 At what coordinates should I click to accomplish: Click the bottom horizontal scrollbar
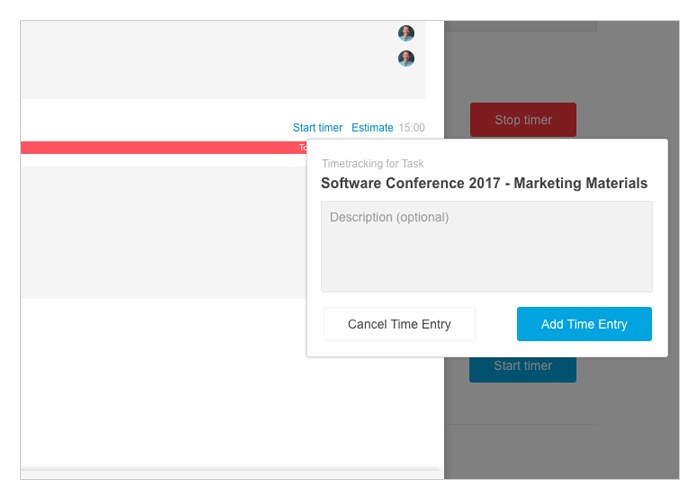coord(231,471)
